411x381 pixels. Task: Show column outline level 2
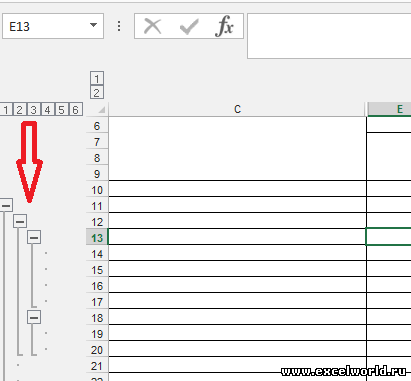pos(97,92)
